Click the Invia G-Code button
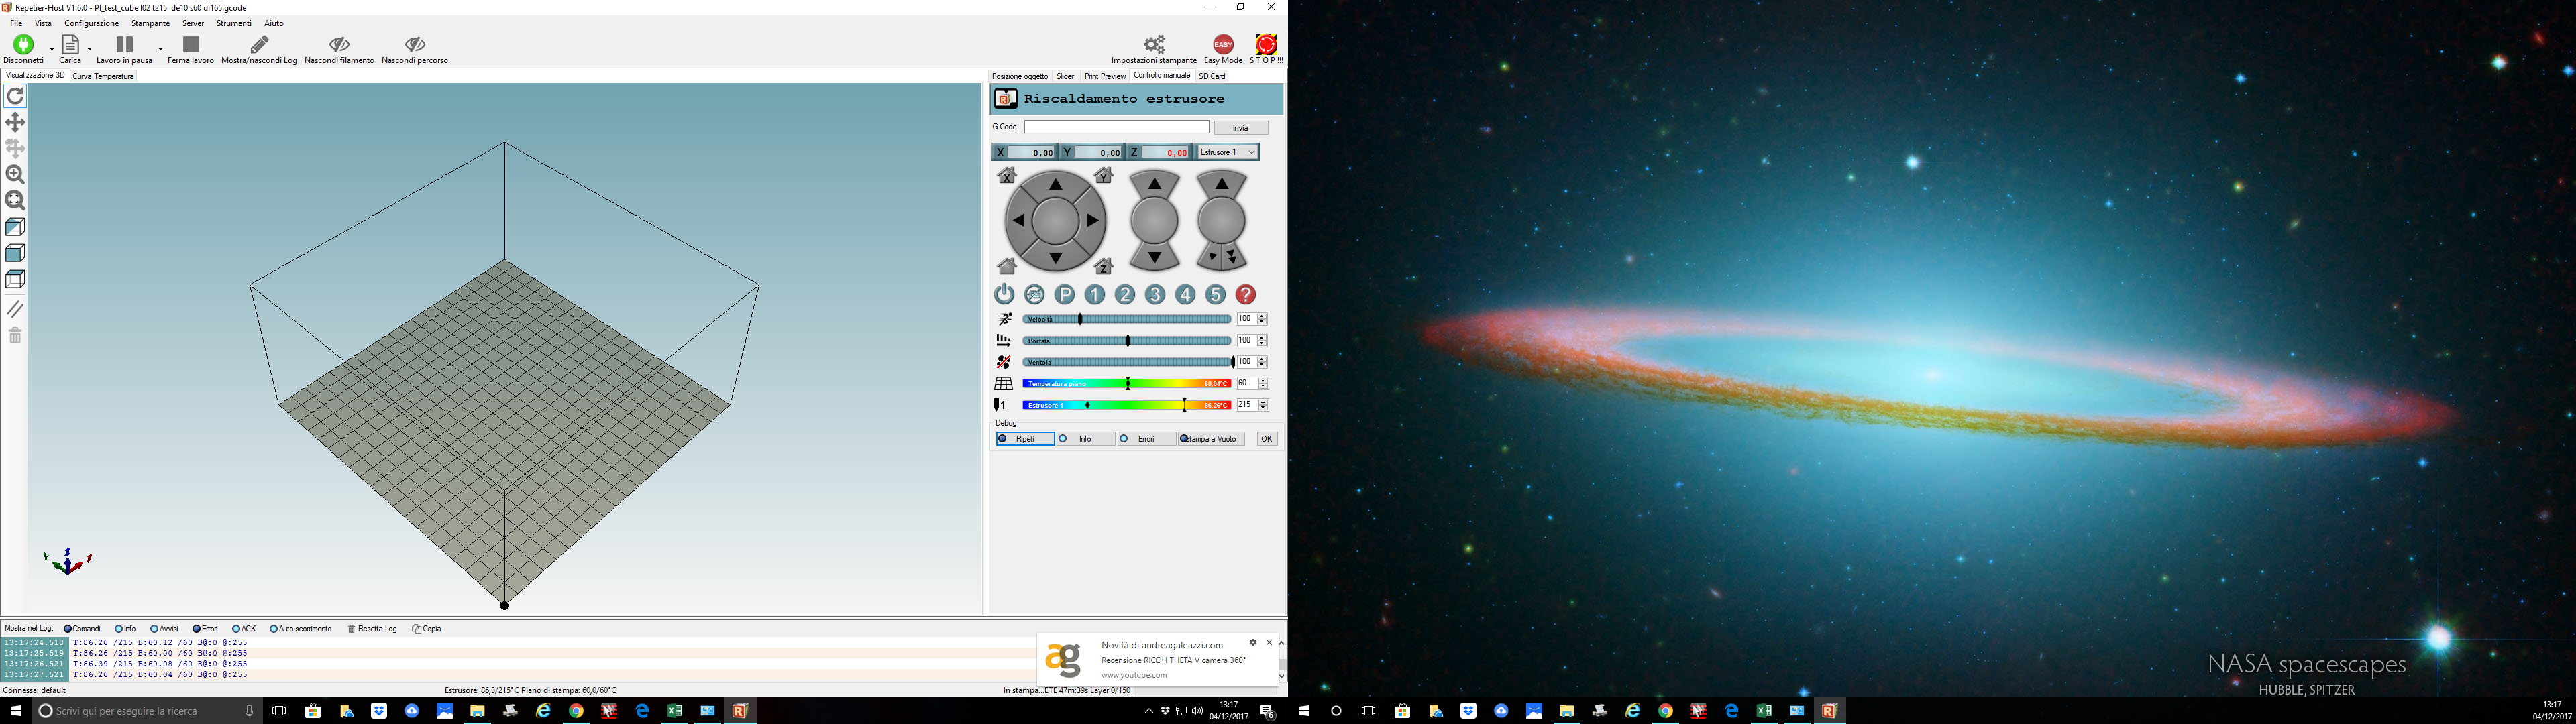Viewport: 2576px width, 724px height. coord(1240,128)
